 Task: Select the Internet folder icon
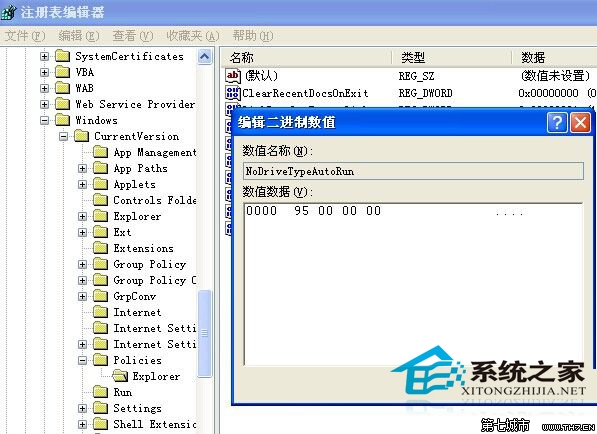[x=101, y=312]
